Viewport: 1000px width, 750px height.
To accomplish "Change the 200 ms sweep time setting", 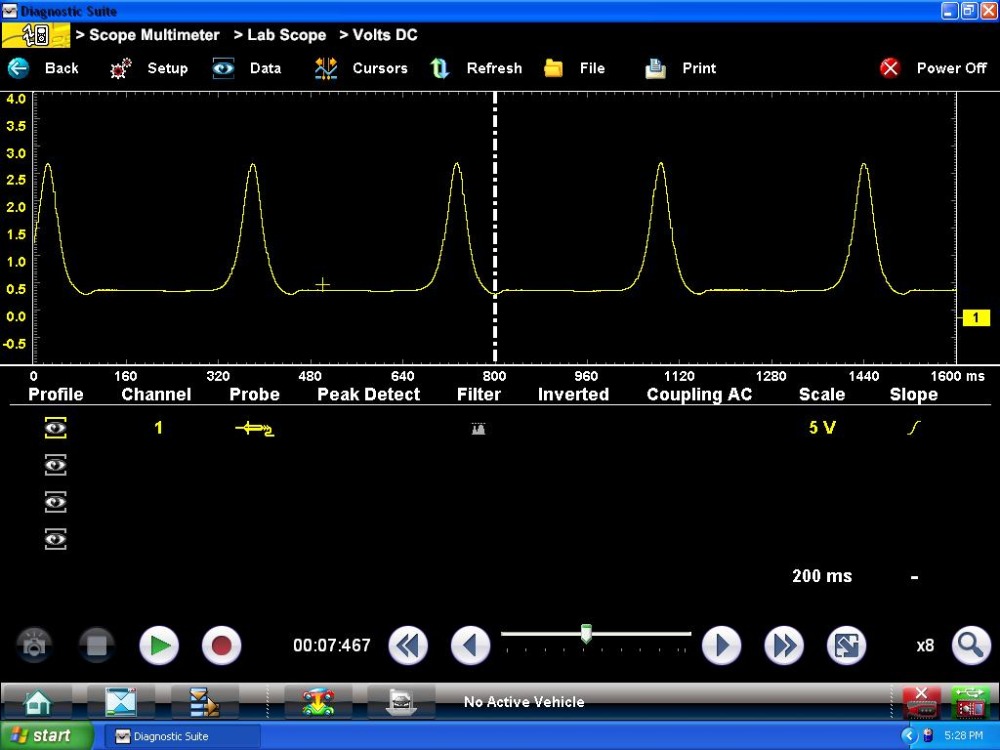I will coord(821,576).
